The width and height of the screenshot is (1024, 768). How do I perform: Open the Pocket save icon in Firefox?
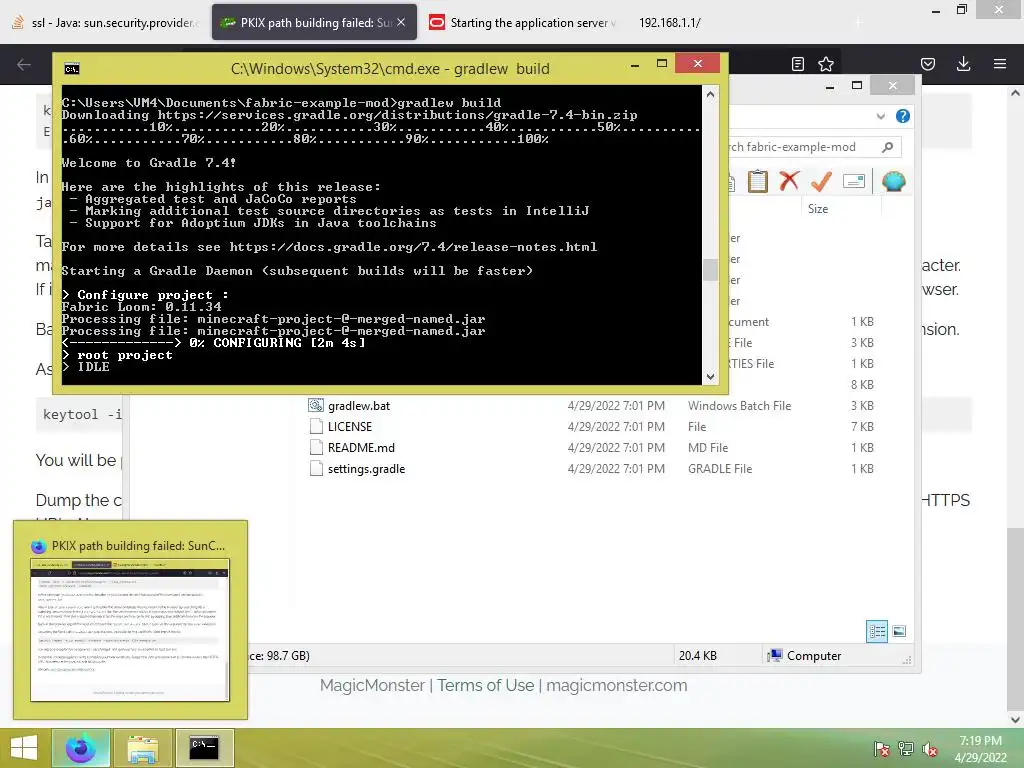point(927,64)
